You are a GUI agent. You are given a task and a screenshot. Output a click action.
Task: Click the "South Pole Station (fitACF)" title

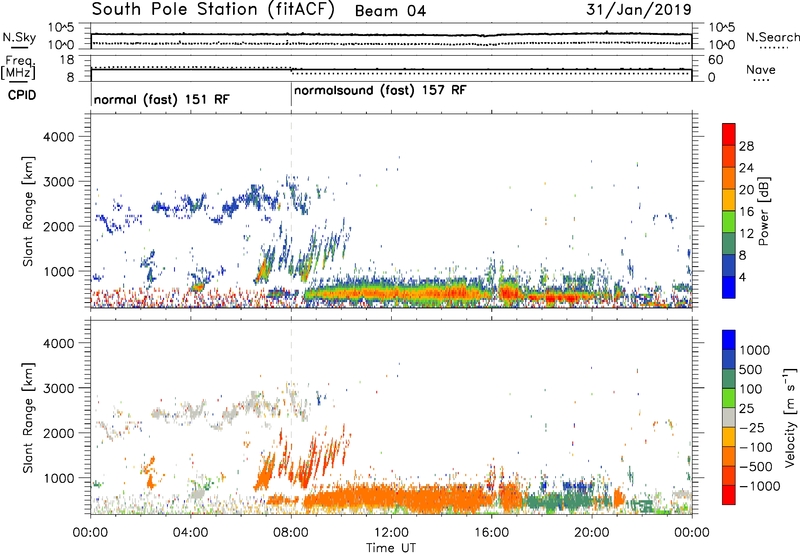click(x=213, y=10)
